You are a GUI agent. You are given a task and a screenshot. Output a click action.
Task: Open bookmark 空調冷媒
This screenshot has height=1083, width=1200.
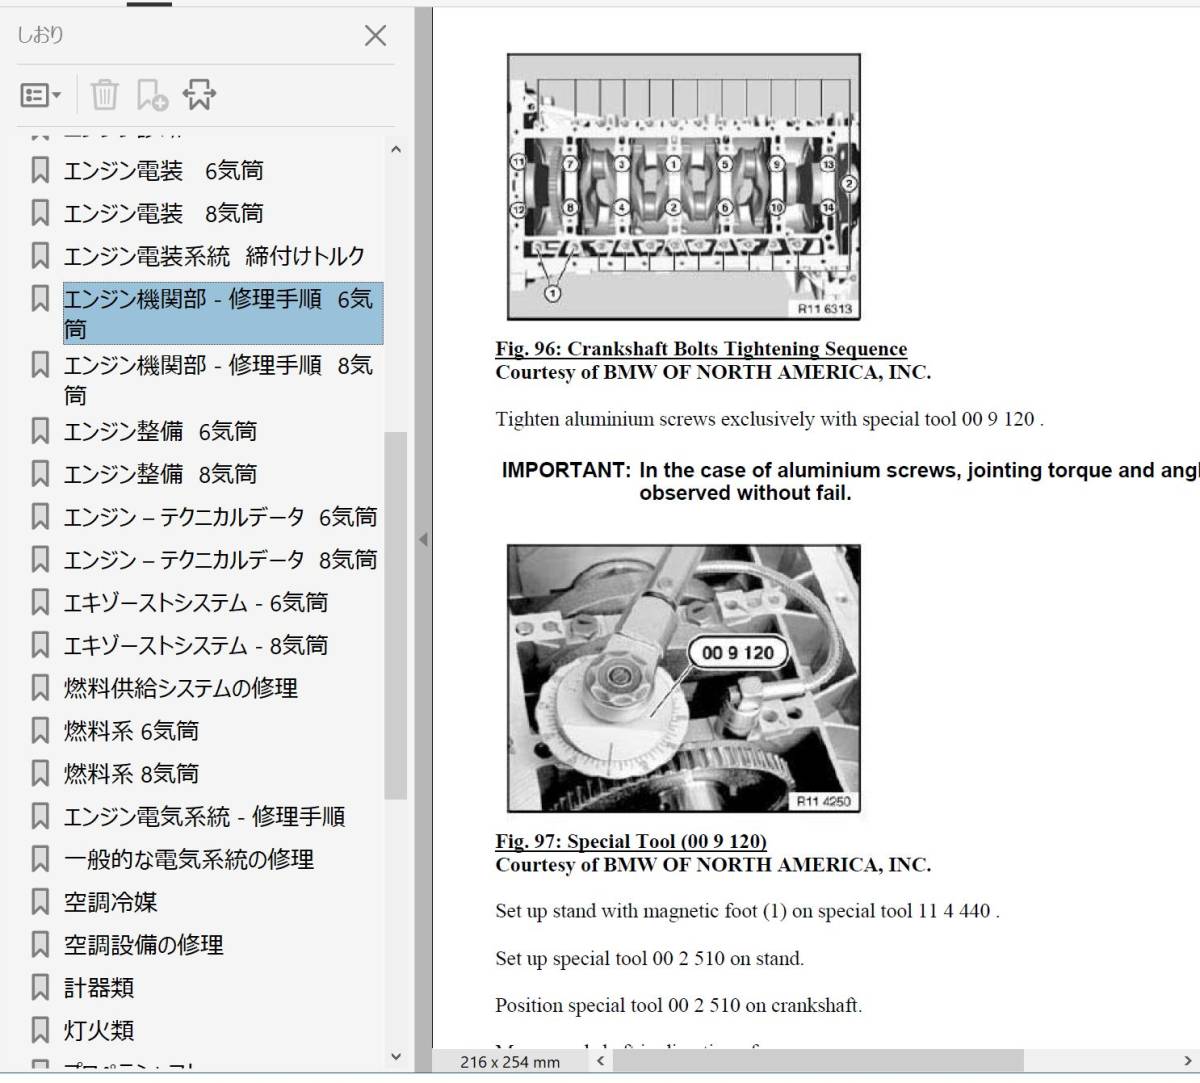click(110, 903)
